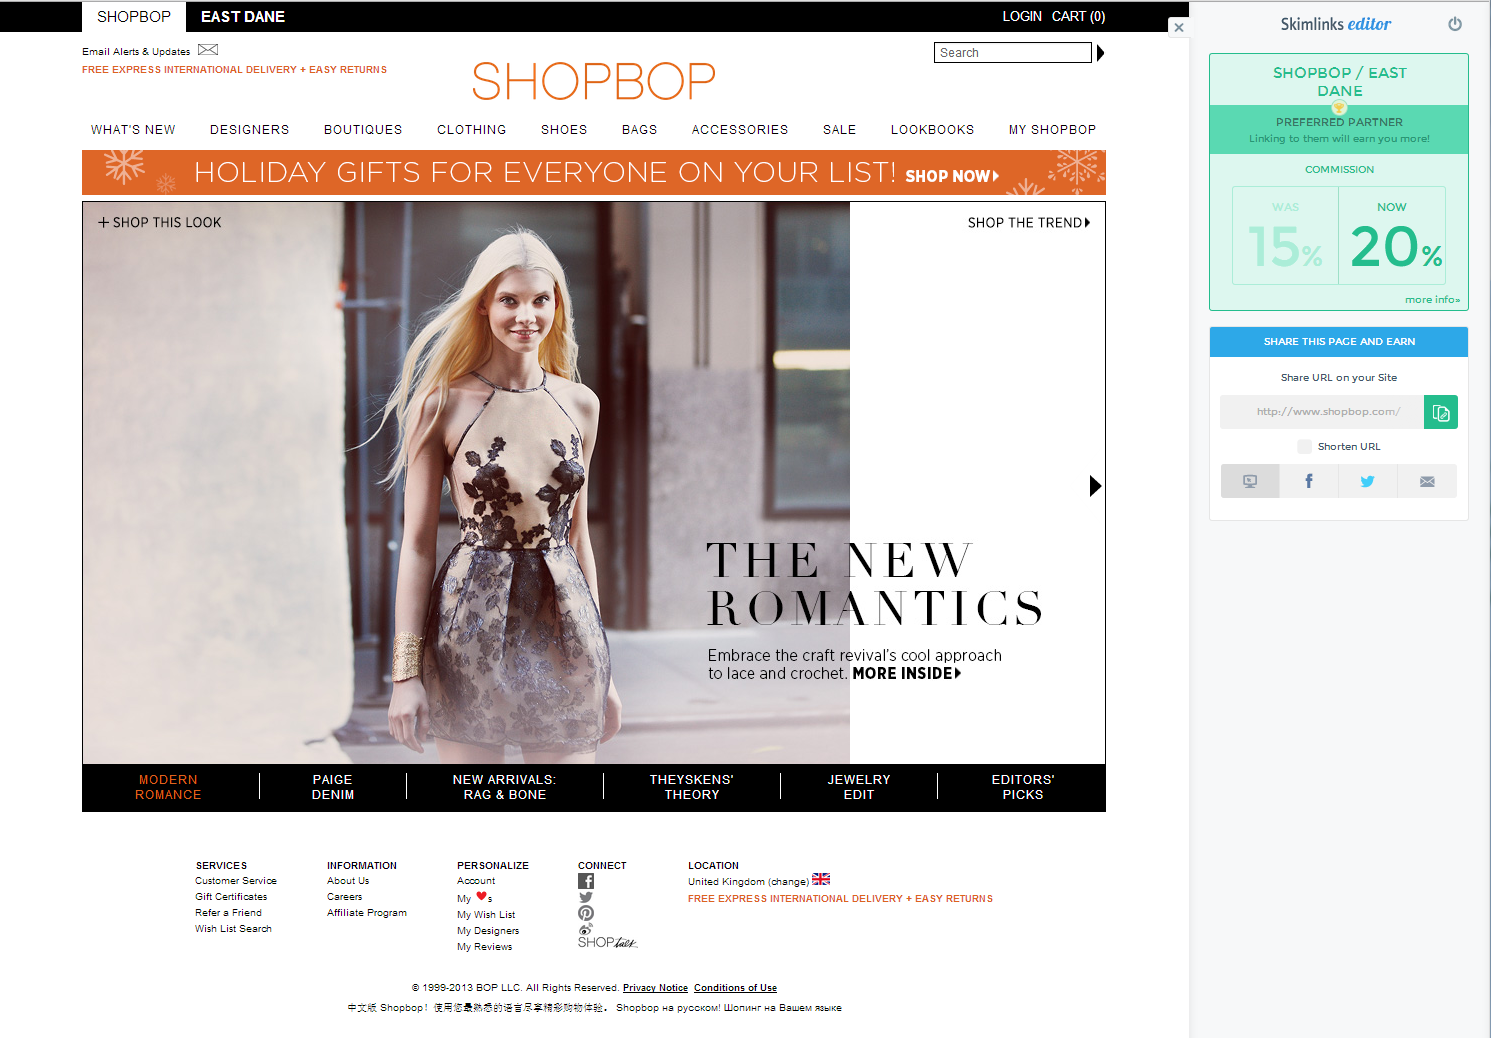Click Shop Now on the holiday banner

click(x=952, y=176)
